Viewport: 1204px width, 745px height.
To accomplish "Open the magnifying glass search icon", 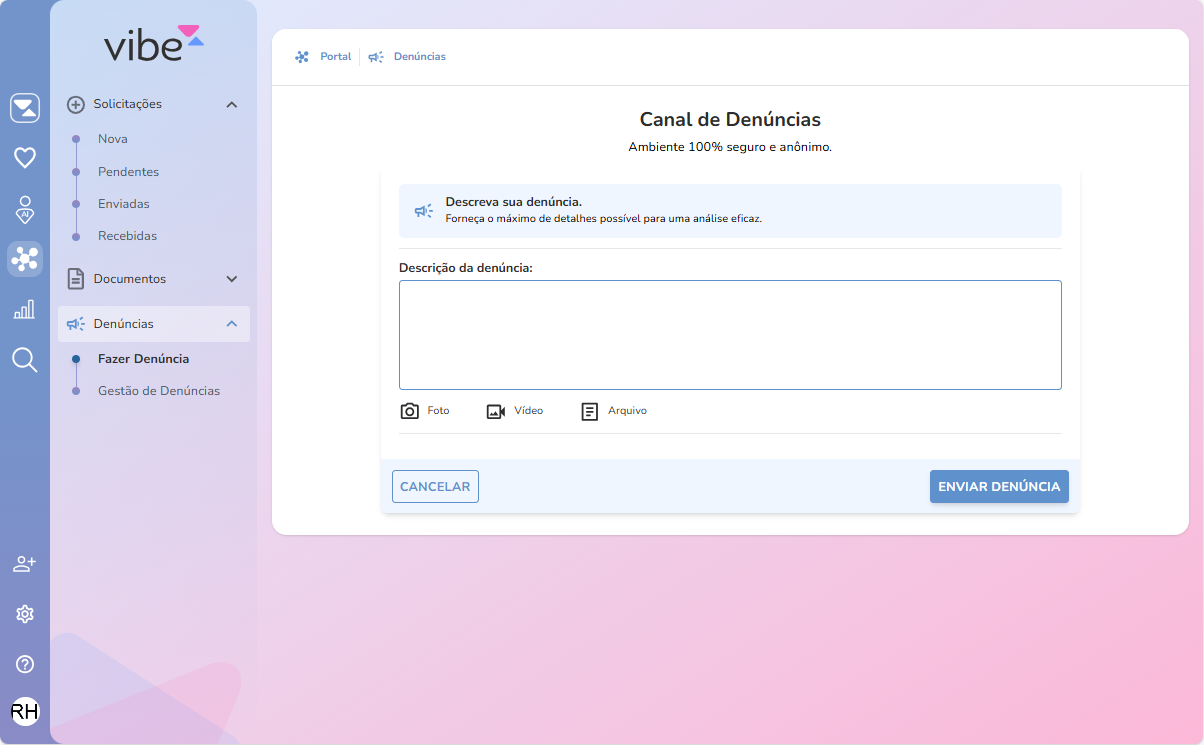I will point(25,360).
